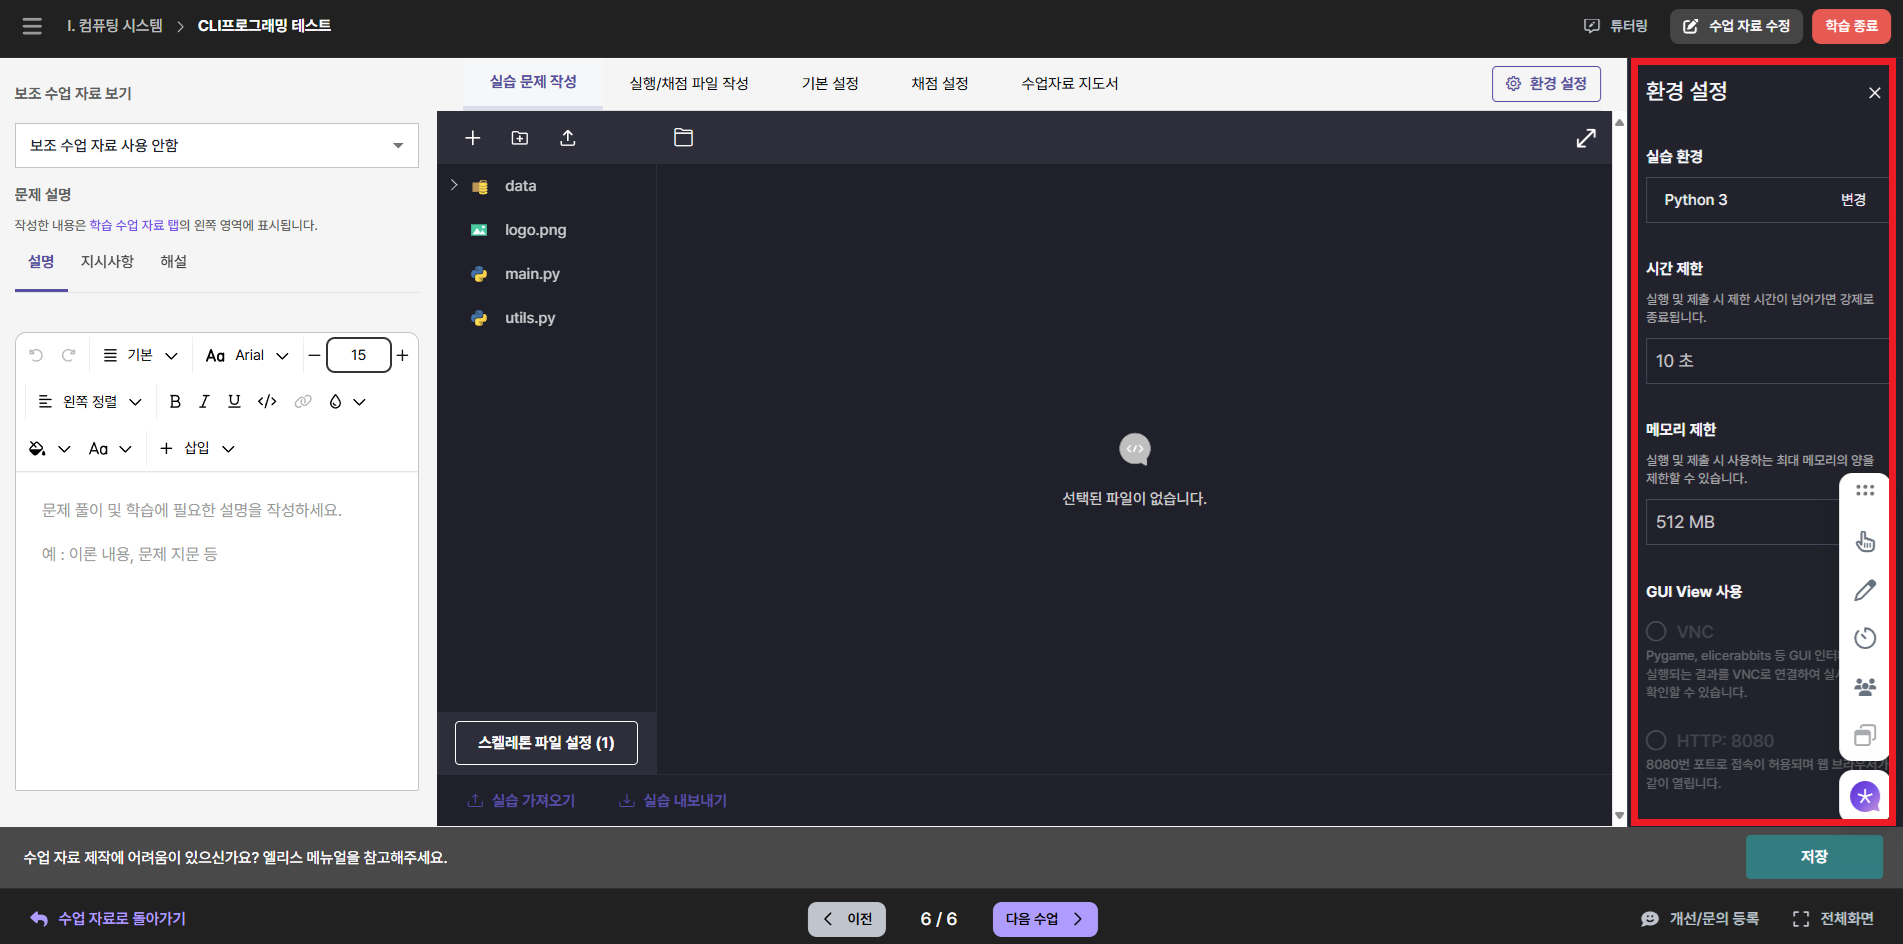
Task: Increase font size with plus stepper
Action: coord(403,355)
